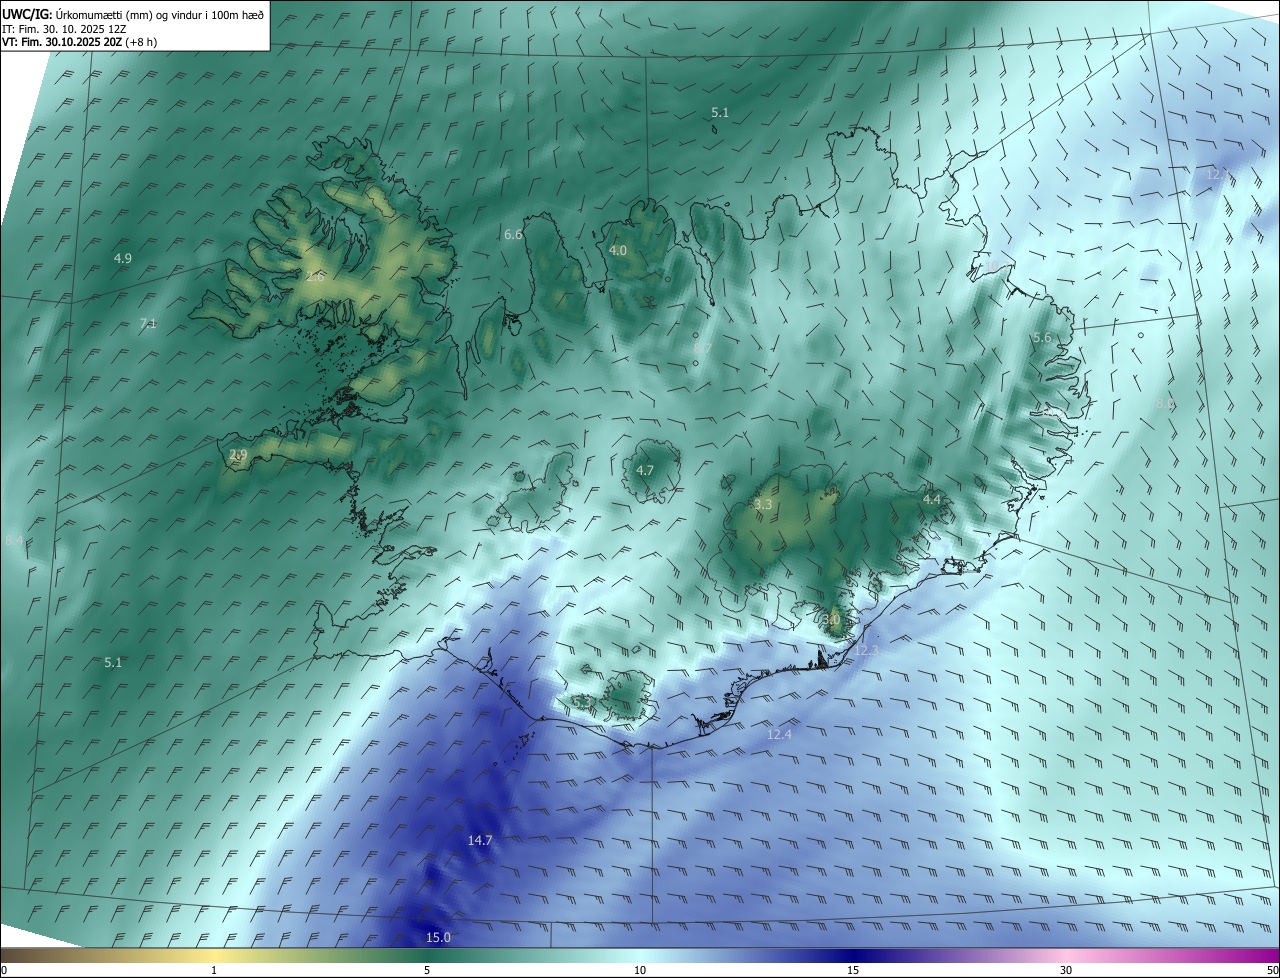This screenshot has width=1280, height=978.
Task: Click the 6.6 value label
Action: pyautogui.click(x=513, y=234)
